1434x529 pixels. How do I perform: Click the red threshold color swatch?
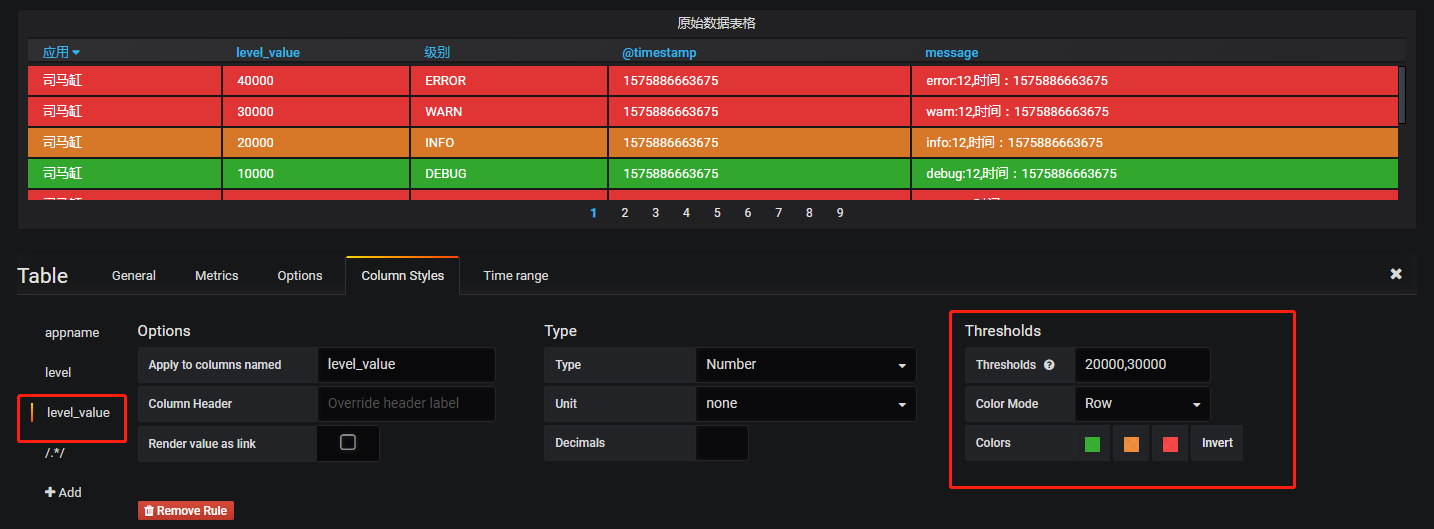[1170, 444]
